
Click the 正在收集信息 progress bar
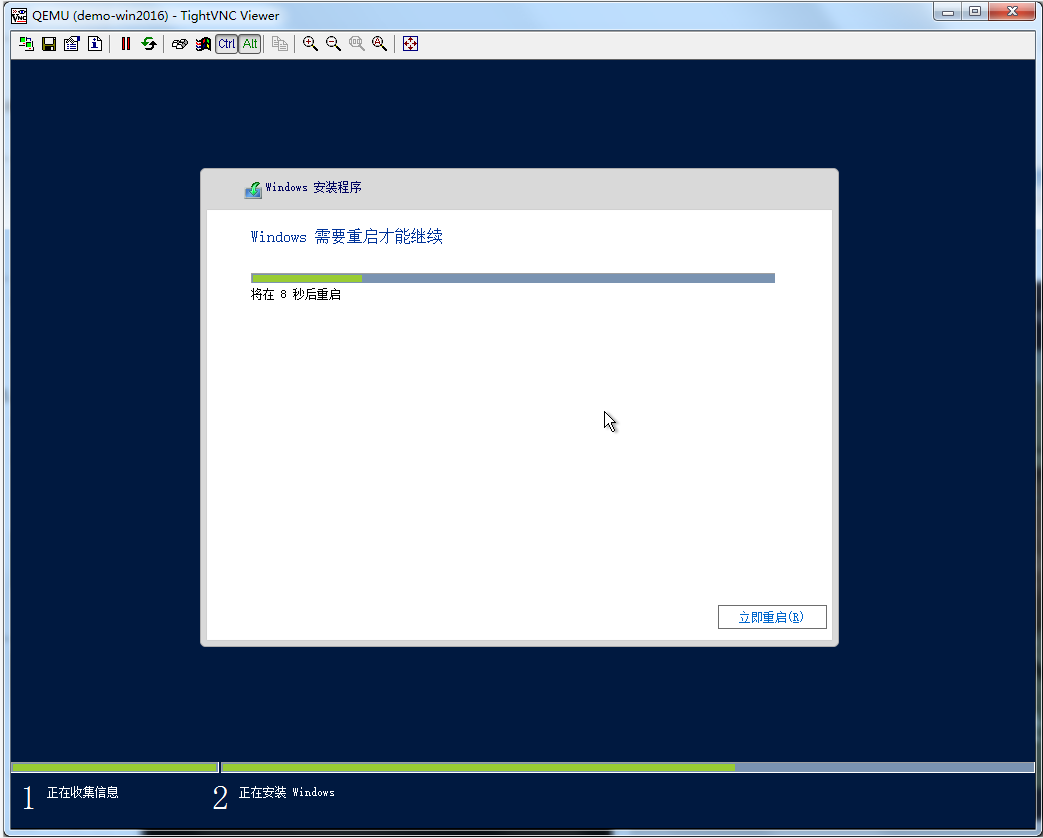[x=115, y=768]
